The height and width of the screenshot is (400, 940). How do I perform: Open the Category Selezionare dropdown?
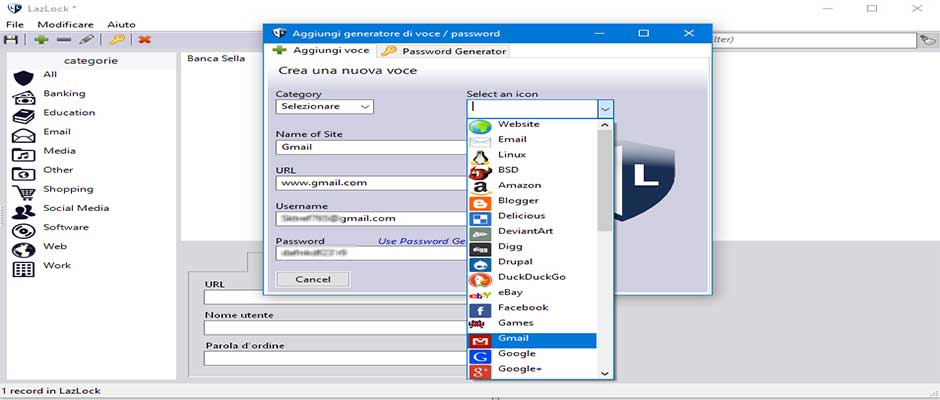324,107
